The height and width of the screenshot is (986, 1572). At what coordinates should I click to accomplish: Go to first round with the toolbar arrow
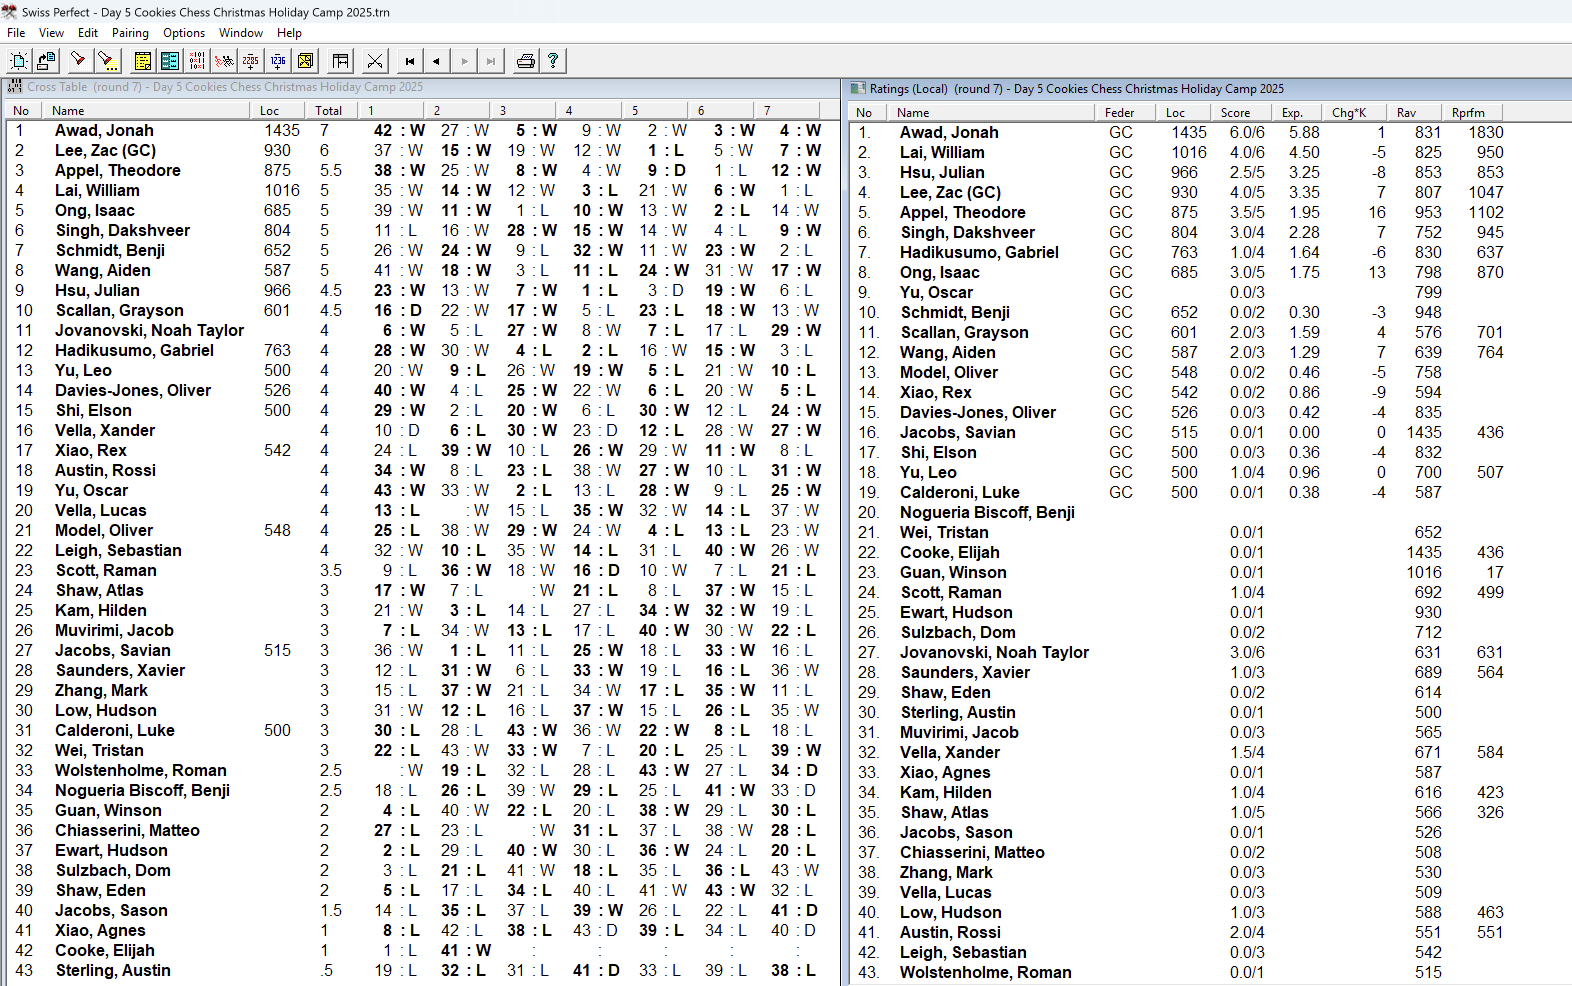(410, 61)
